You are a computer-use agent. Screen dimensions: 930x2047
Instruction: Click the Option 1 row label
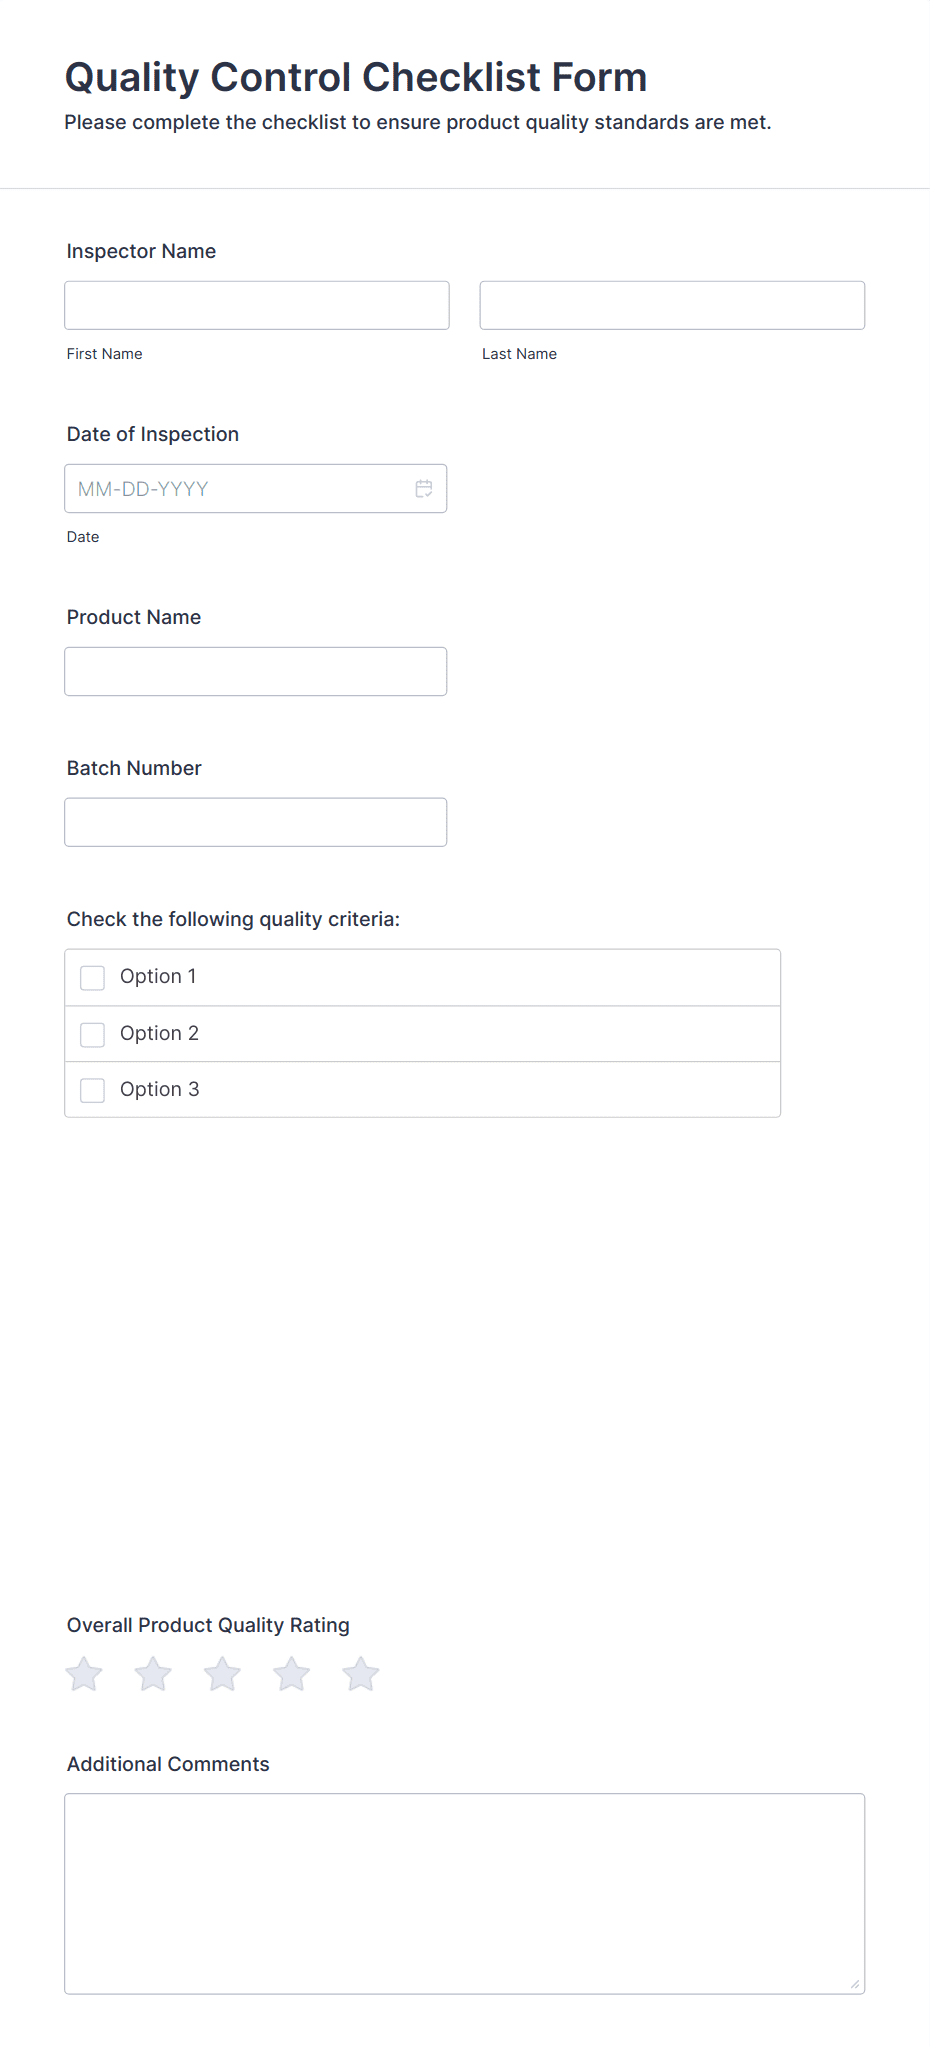158,976
